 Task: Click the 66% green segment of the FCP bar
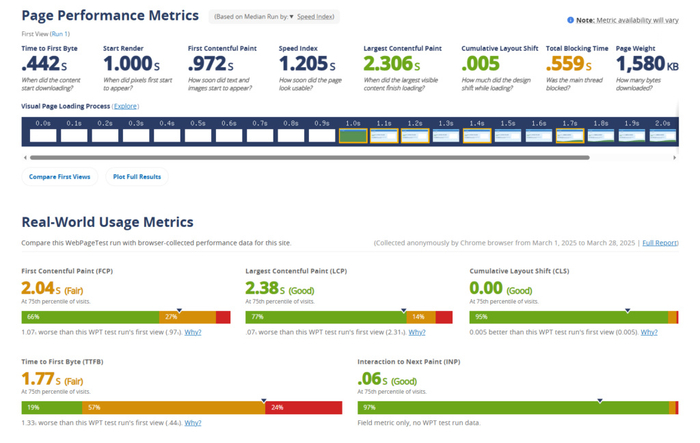(90, 317)
